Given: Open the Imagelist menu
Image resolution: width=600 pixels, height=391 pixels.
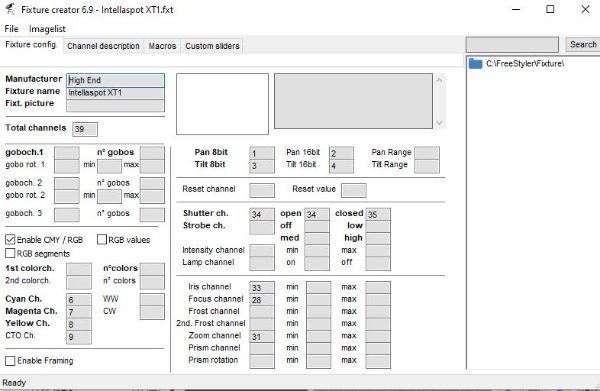Looking at the screenshot, I should [47, 29].
